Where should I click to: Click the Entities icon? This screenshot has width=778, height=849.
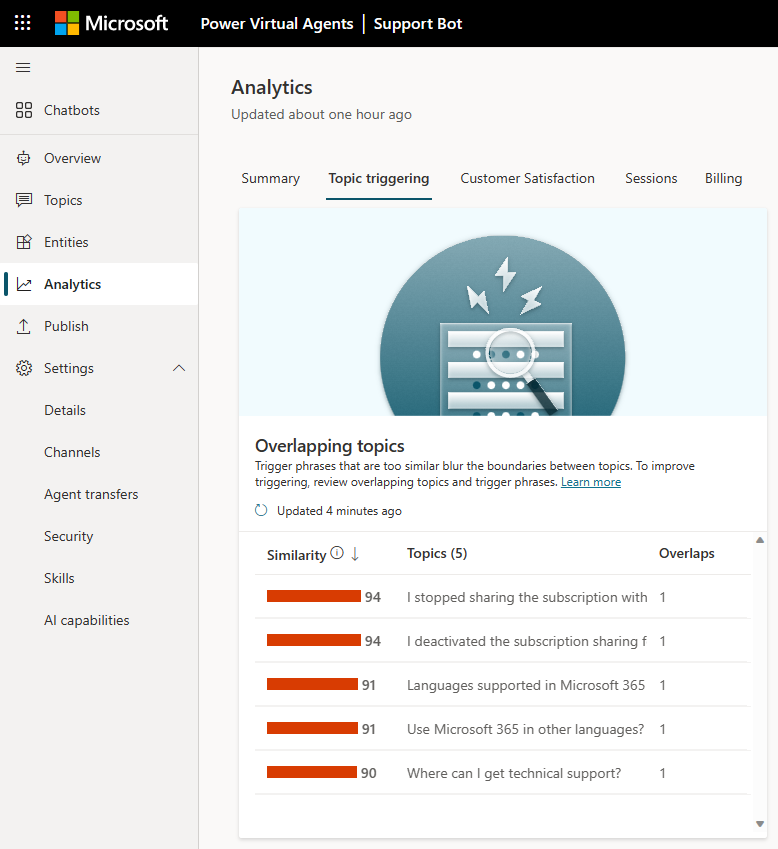pos(24,242)
